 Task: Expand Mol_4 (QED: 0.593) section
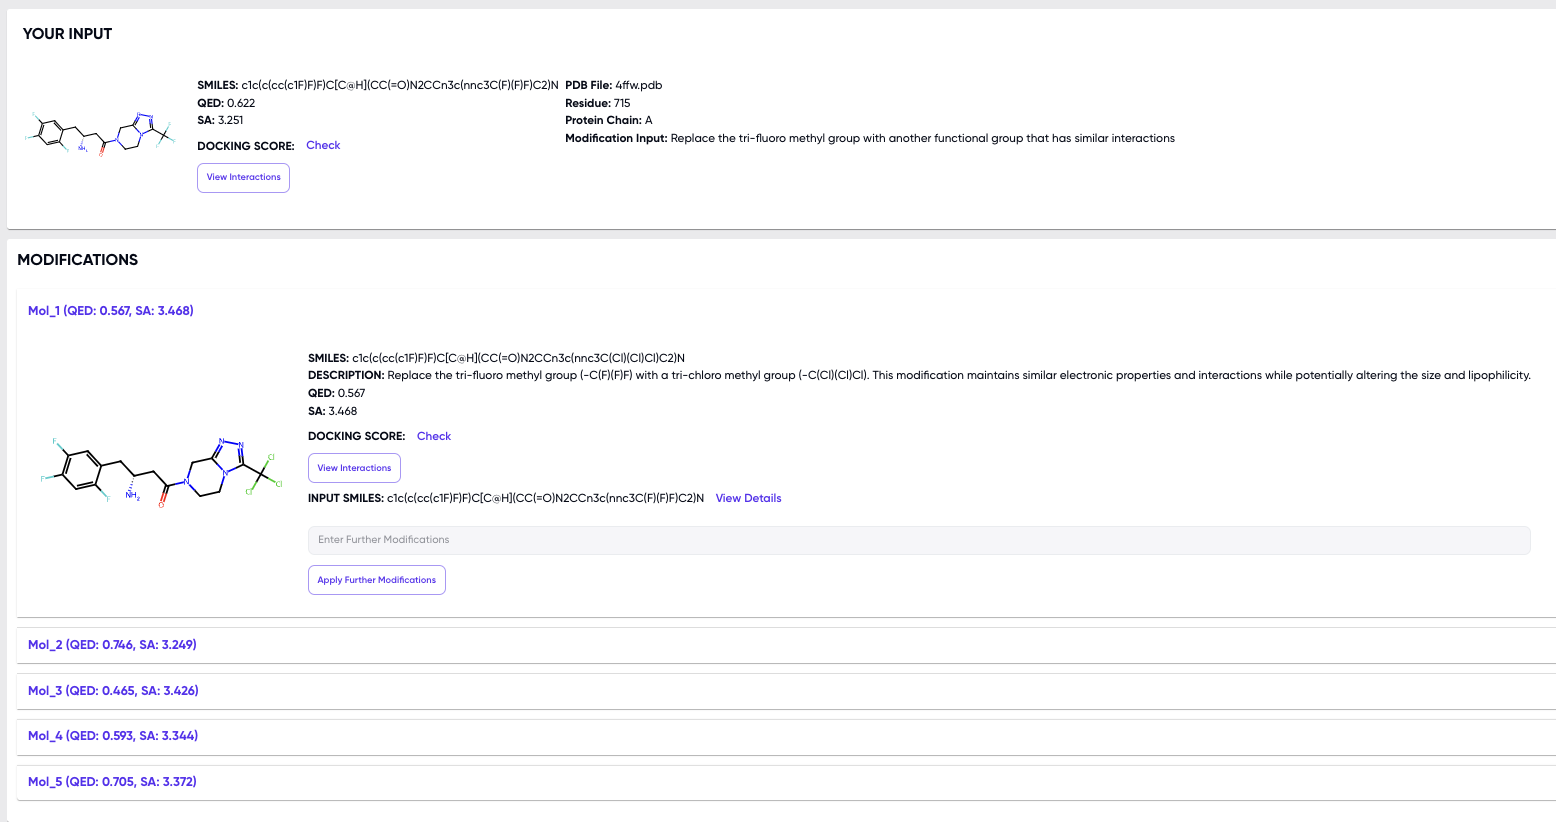click(x=113, y=736)
